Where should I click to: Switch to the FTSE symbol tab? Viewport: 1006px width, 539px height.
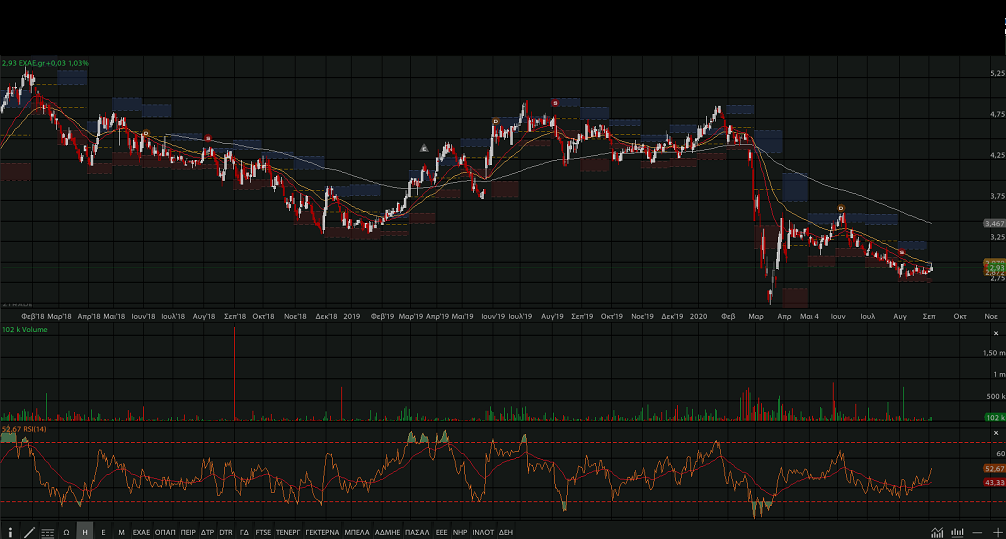263,532
